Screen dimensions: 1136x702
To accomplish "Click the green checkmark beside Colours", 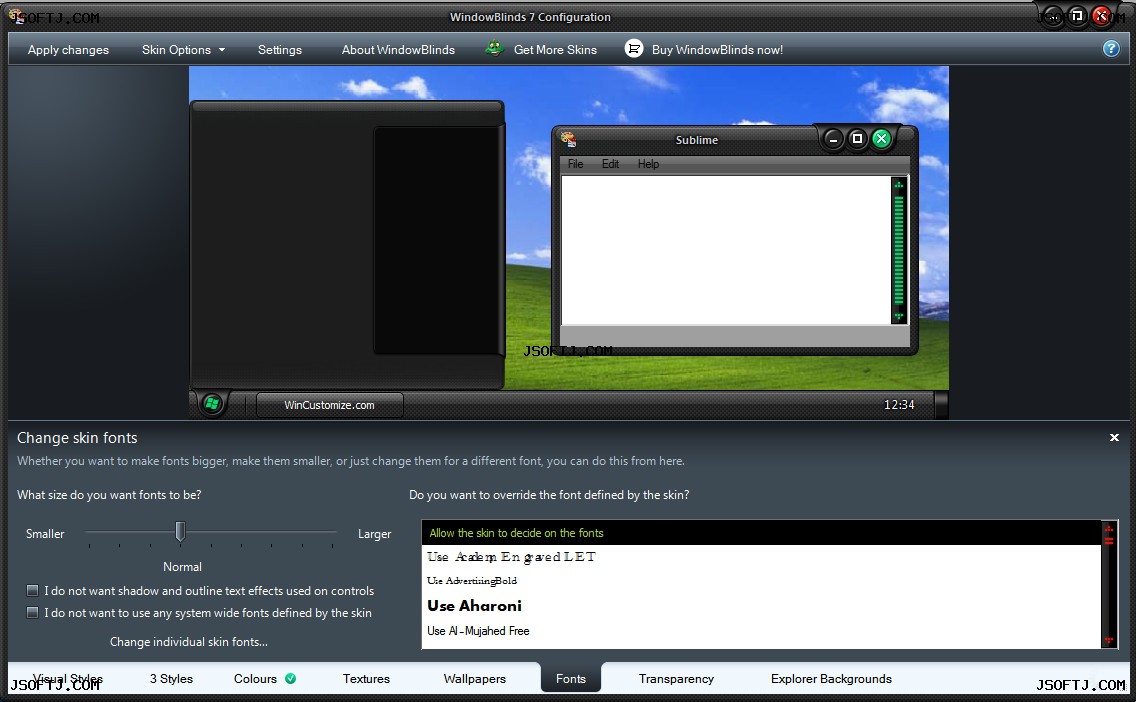I will pyautogui.click(x=291, y=679).
